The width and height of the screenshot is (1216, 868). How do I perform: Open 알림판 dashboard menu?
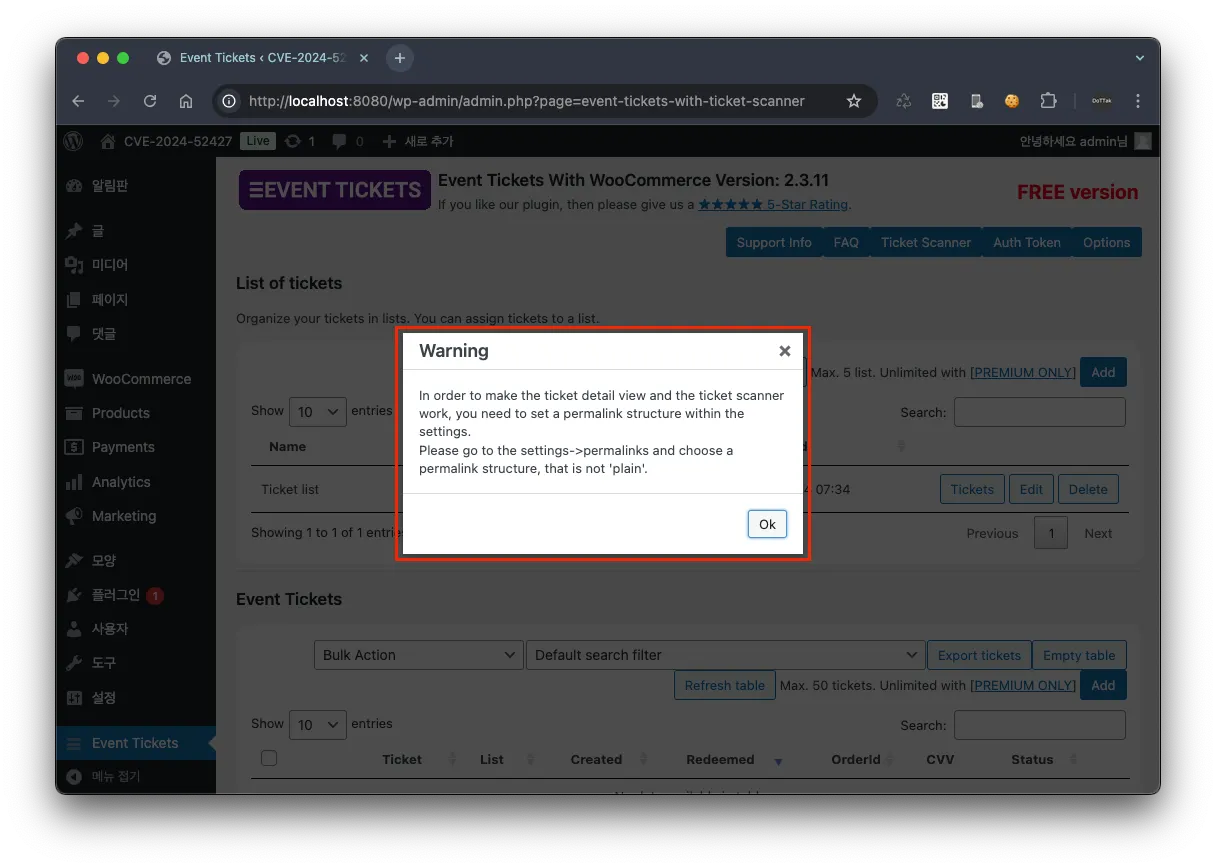(136, 186)
